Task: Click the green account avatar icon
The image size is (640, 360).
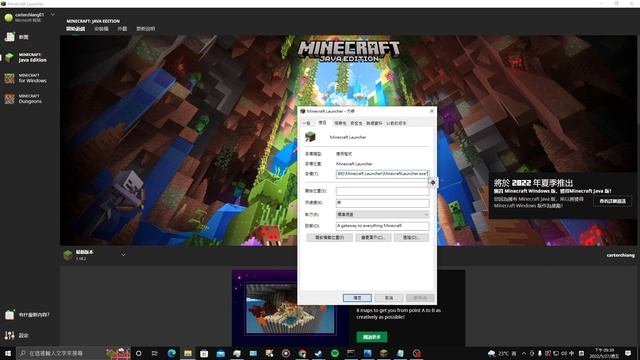Action: click(x=9, y=17)
